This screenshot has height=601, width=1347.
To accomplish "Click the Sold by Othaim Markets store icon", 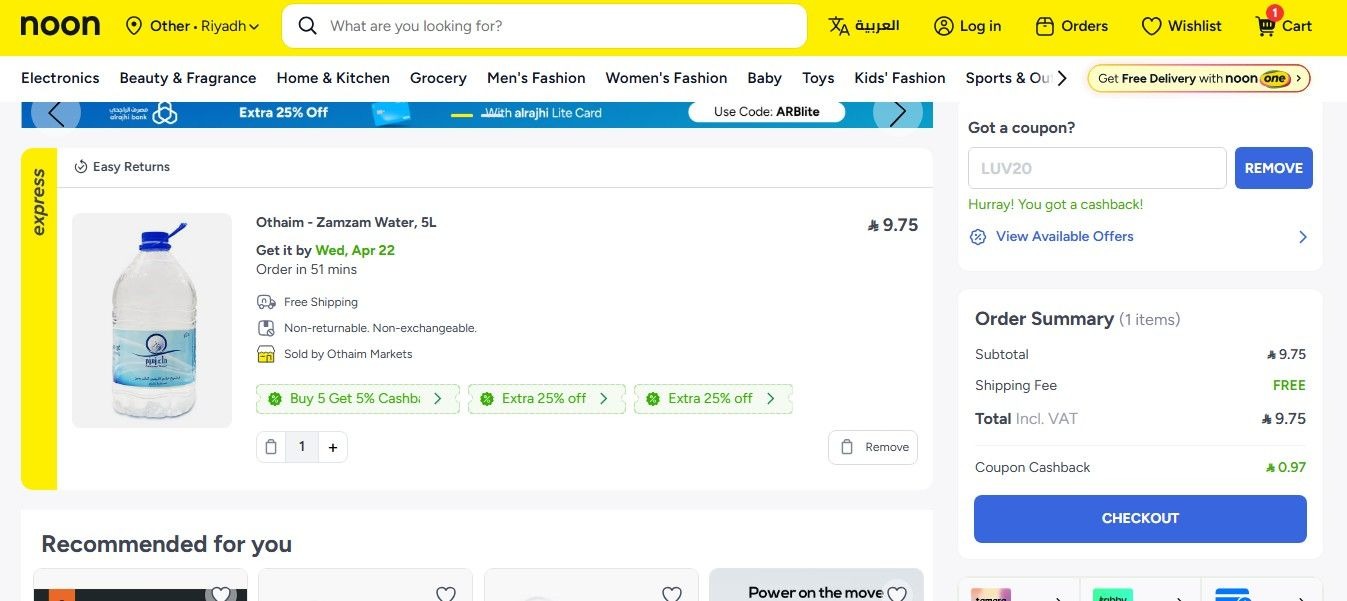I will tap(266, 354).
